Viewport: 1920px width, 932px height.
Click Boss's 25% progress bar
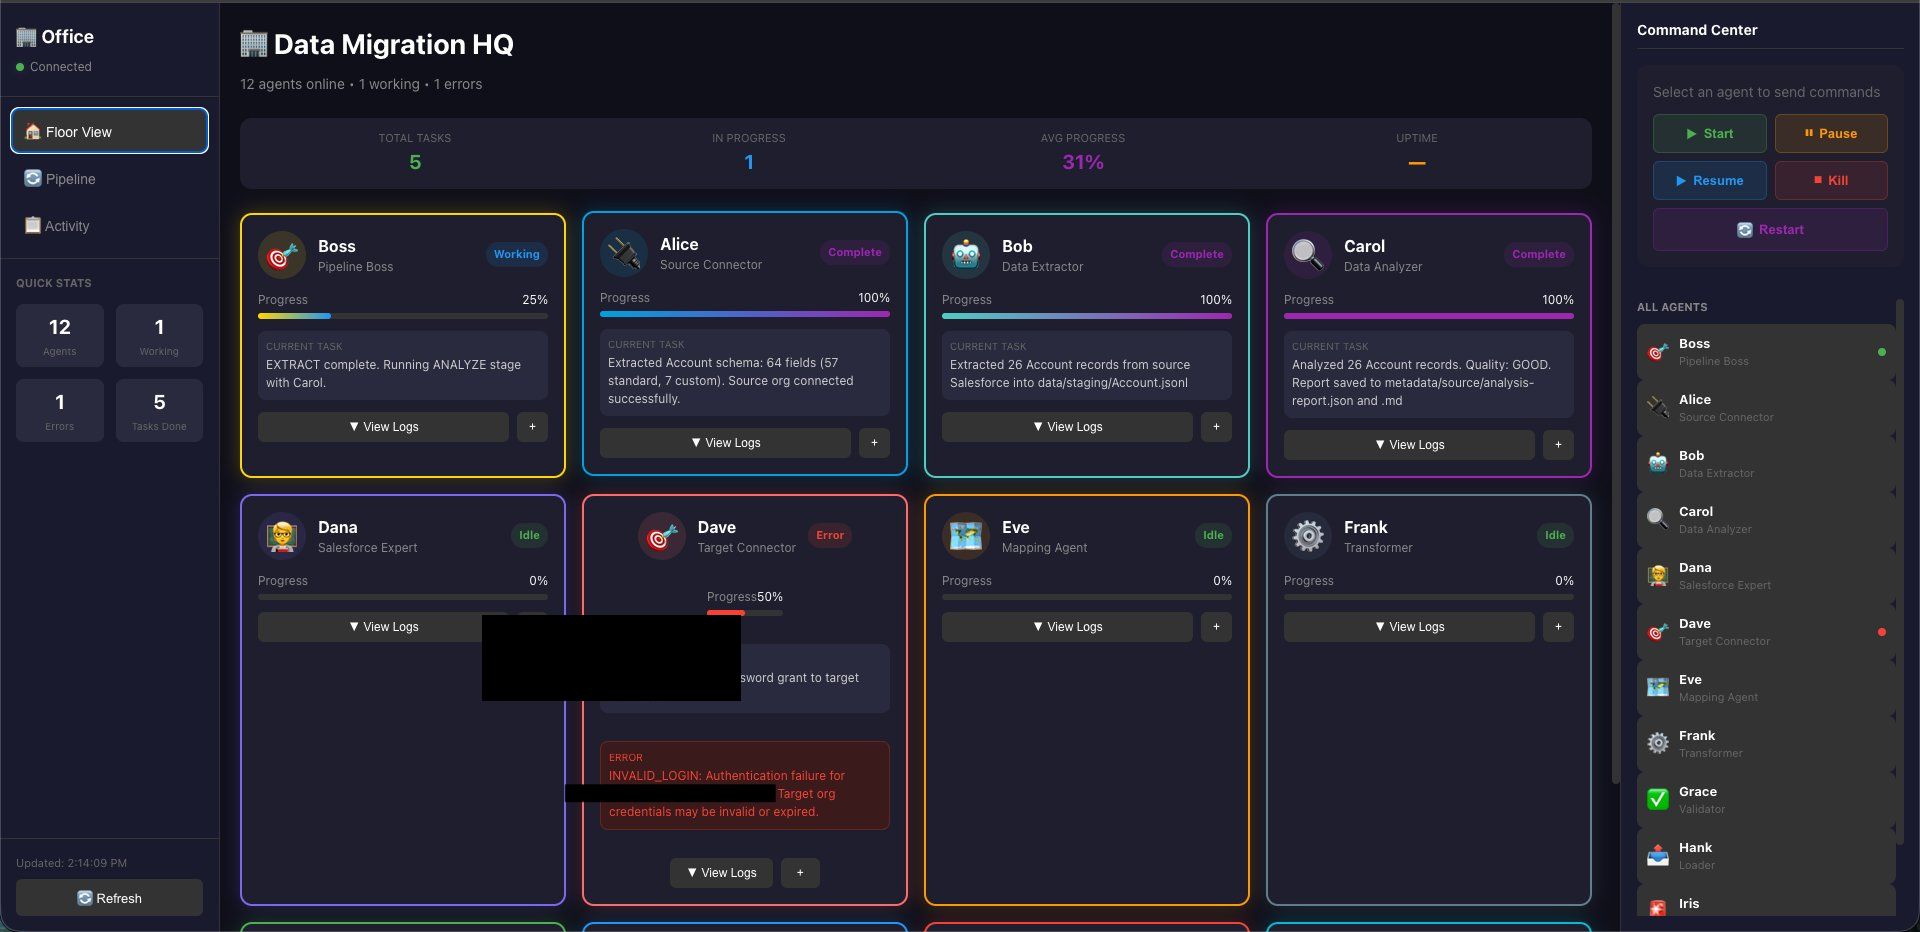[402, 316]
